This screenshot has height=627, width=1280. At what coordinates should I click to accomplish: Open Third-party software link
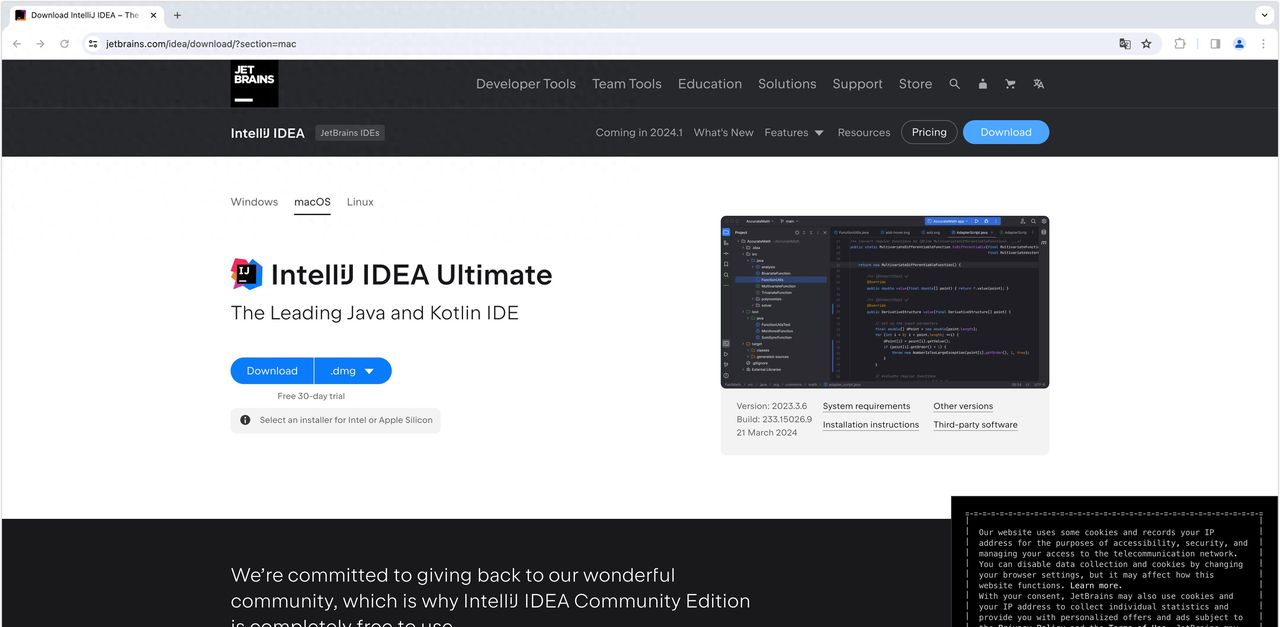[975, 425]
